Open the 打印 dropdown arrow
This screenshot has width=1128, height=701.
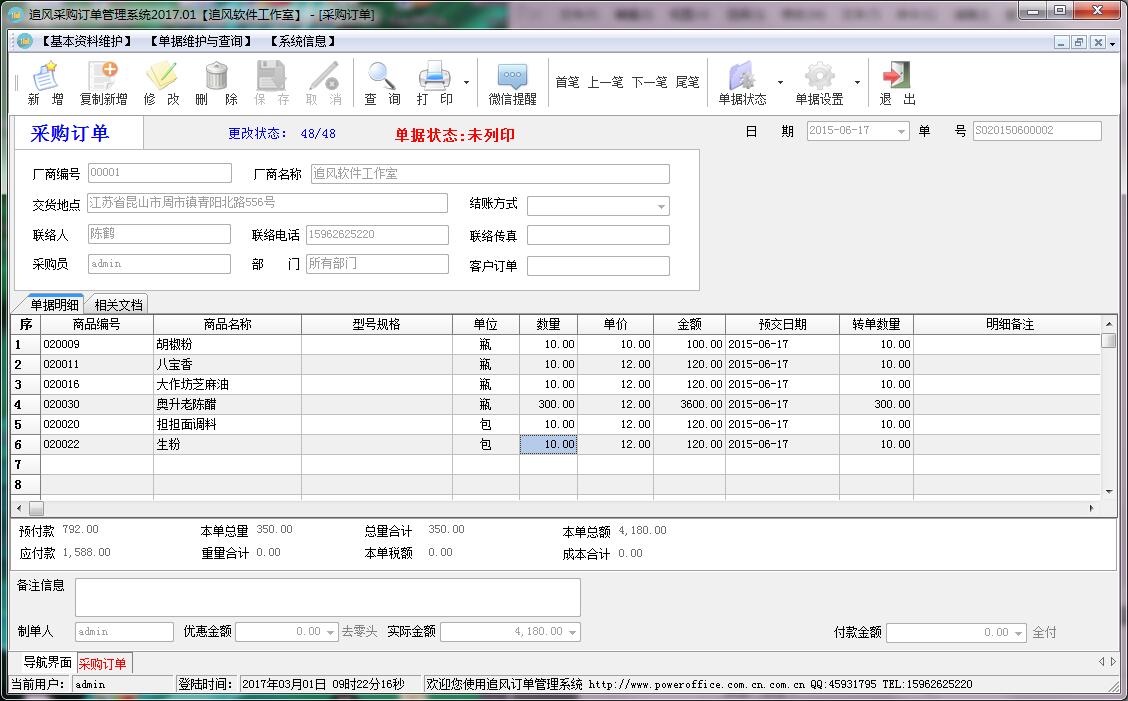click(466, 83)
